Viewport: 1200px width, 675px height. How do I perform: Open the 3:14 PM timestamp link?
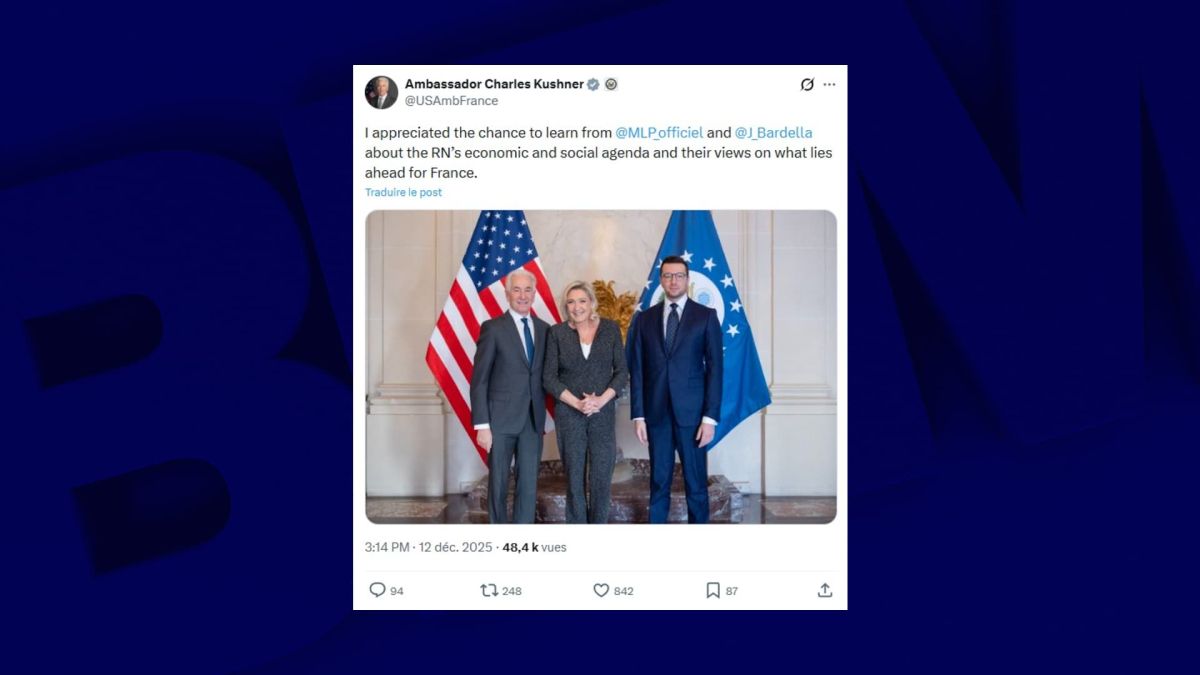(x=387, y=547)
